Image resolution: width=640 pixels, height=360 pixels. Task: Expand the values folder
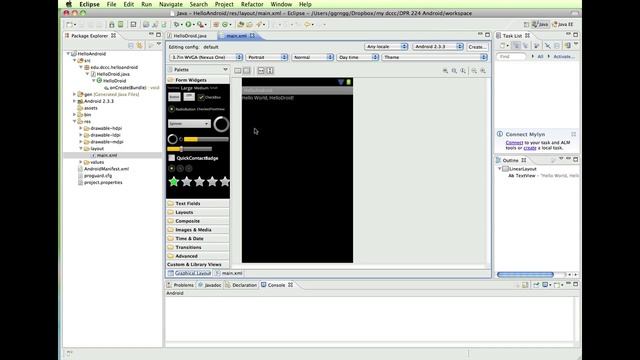(x=81, y=162)
